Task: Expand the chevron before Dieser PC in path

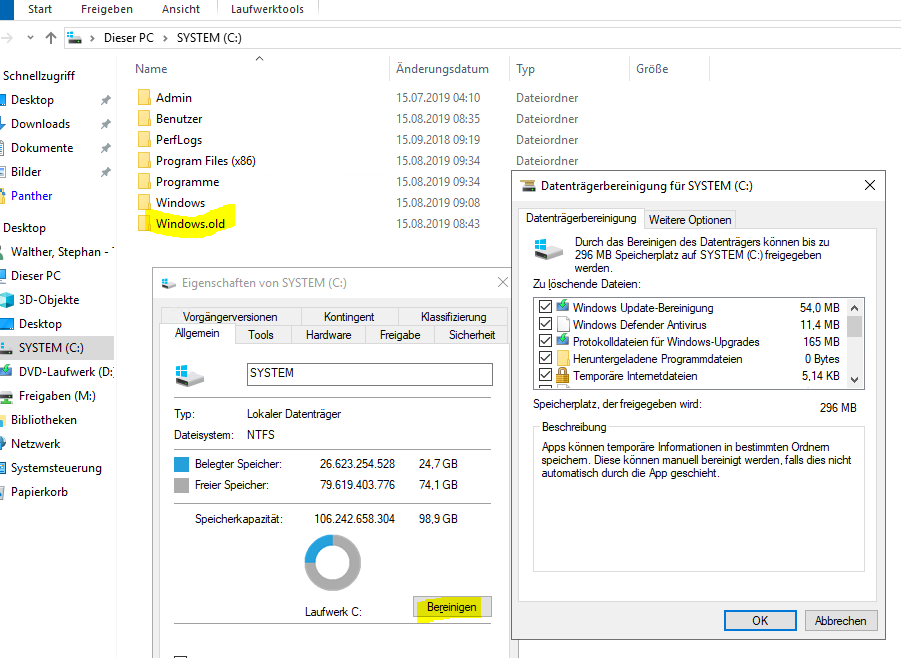Action: tap(92, 38)
